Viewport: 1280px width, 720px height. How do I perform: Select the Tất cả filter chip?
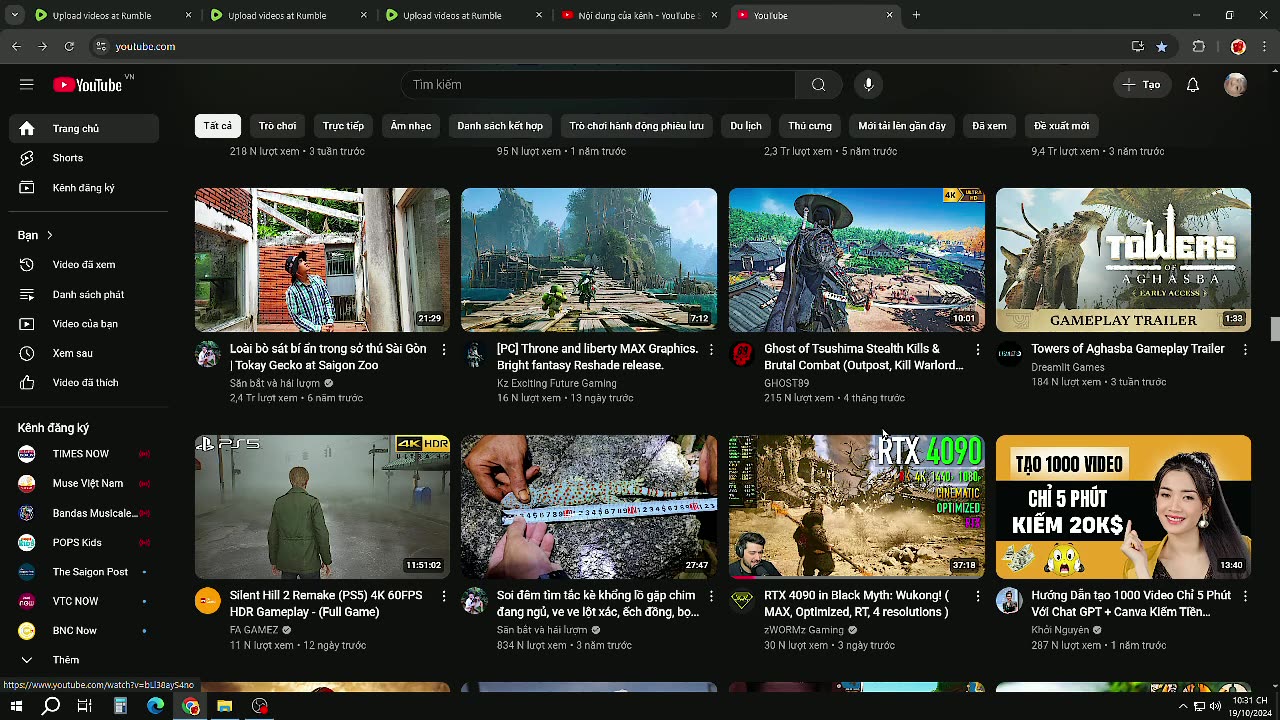pos(218,126)
